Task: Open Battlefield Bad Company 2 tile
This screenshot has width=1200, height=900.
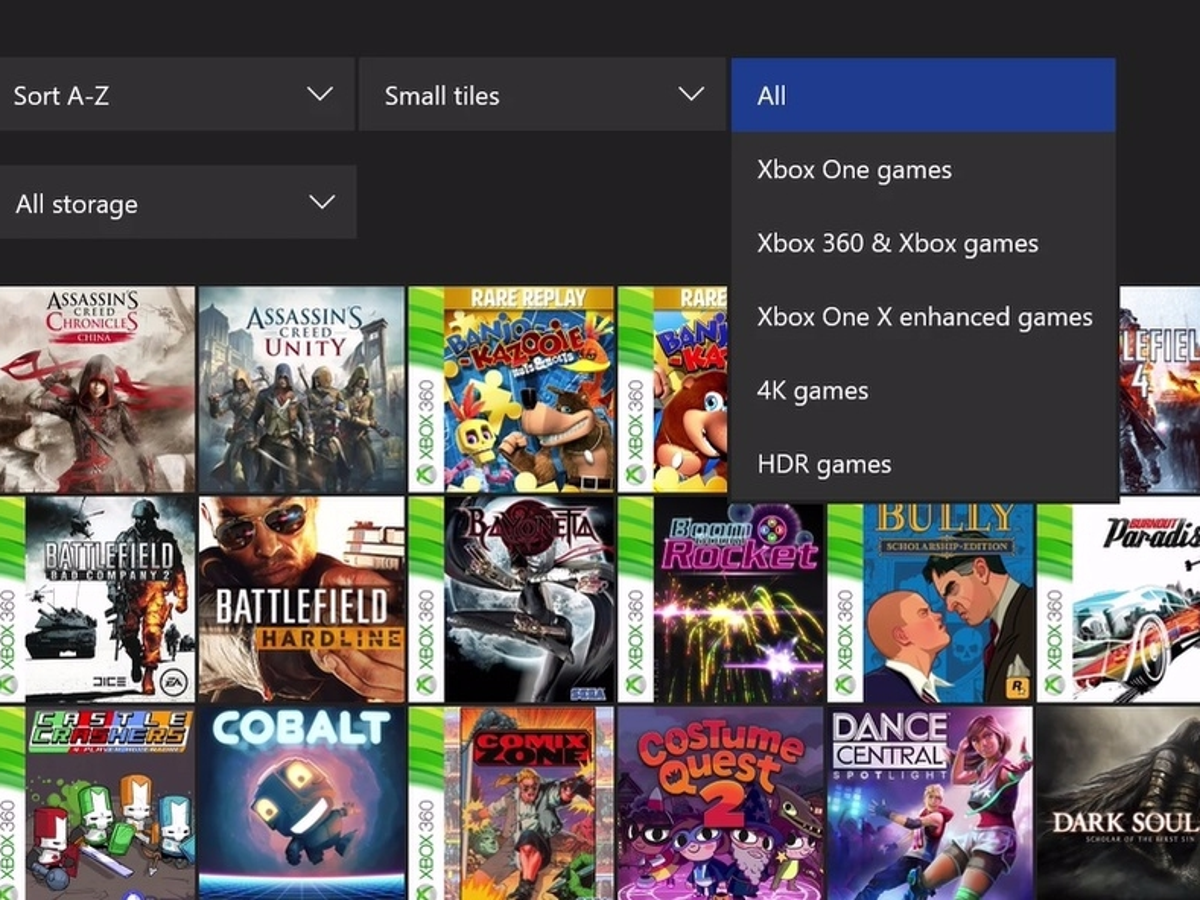Action: click(x=98, y=600)
